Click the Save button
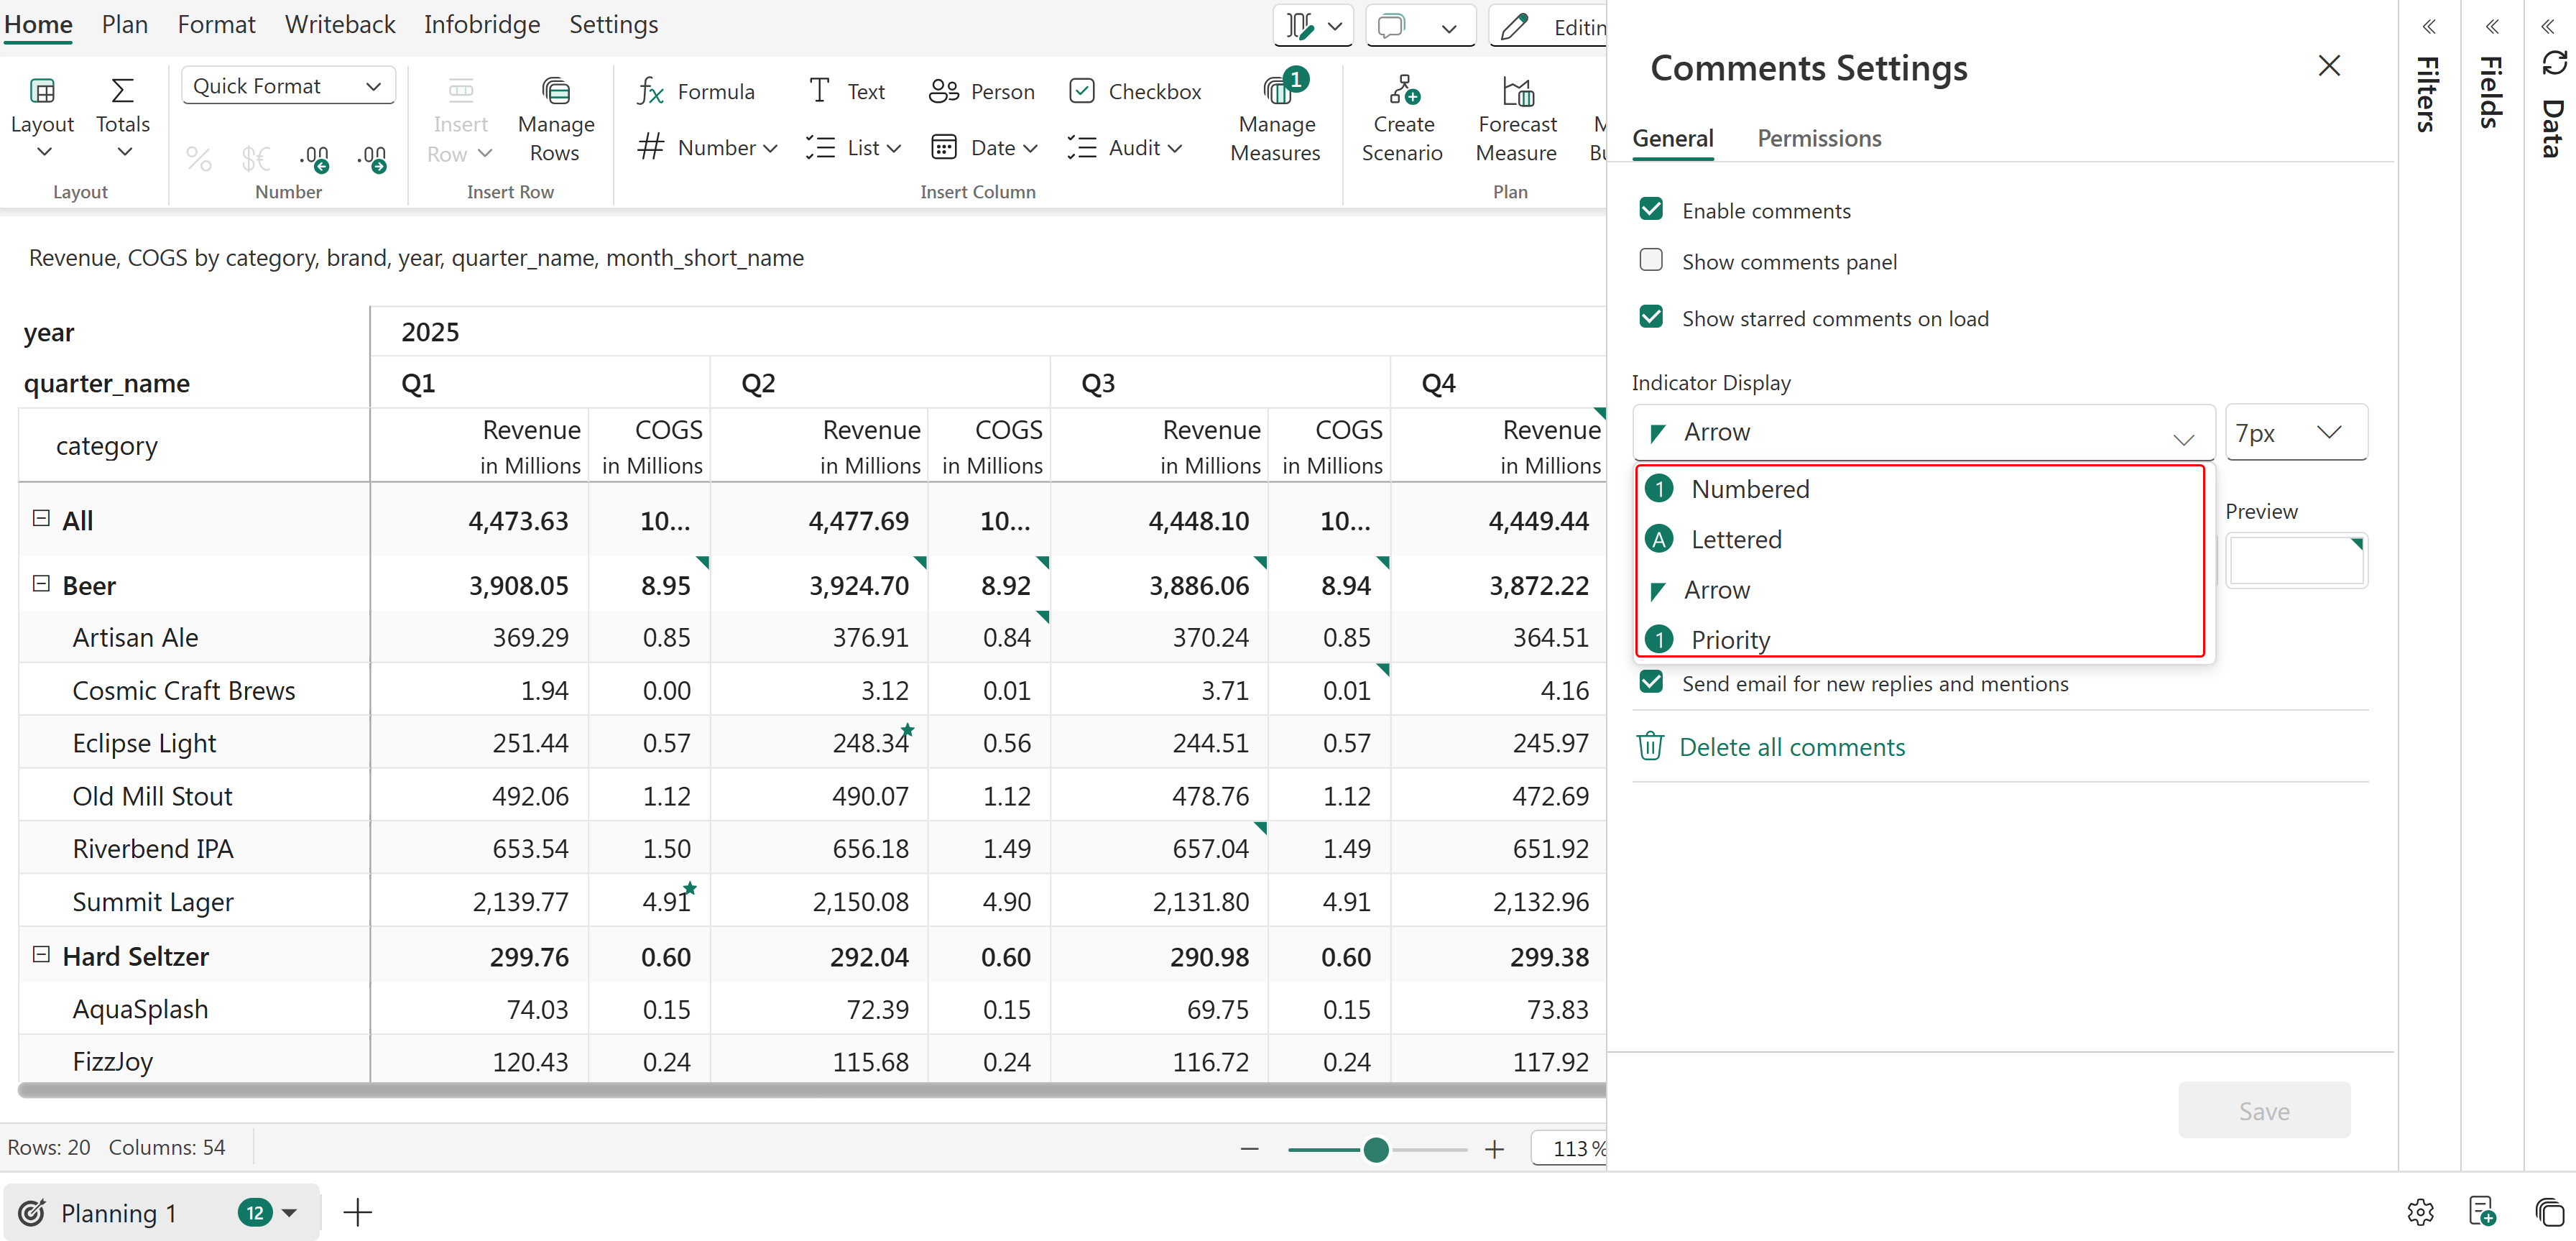Image resolution: width=2576 pixels, height=1241 pixels. click(2263, 1110)
